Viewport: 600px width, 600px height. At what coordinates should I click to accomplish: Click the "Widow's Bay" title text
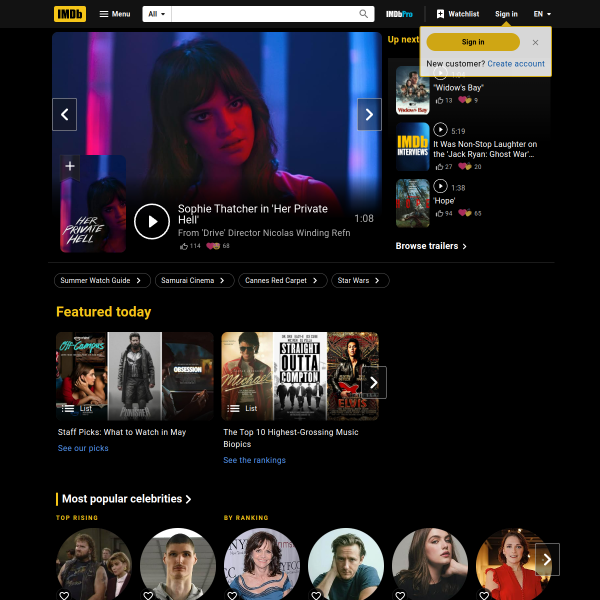pos(458,88)
